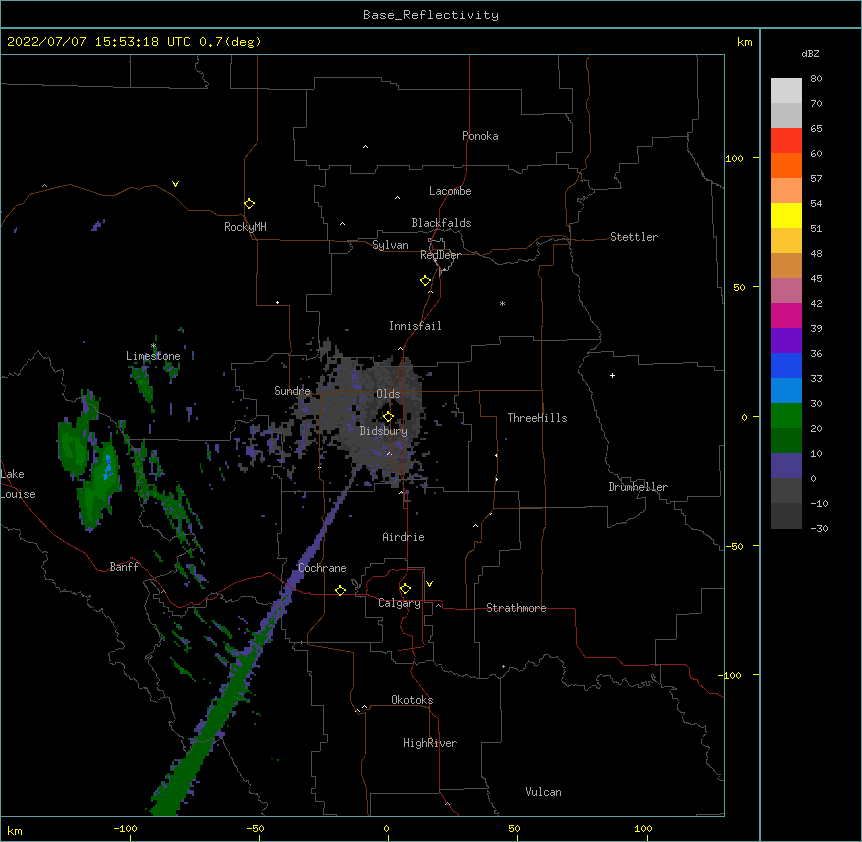Click the yellow diamond marker below Cochrane
Screen dimensions: 862x842
click(x=340, y=590)
